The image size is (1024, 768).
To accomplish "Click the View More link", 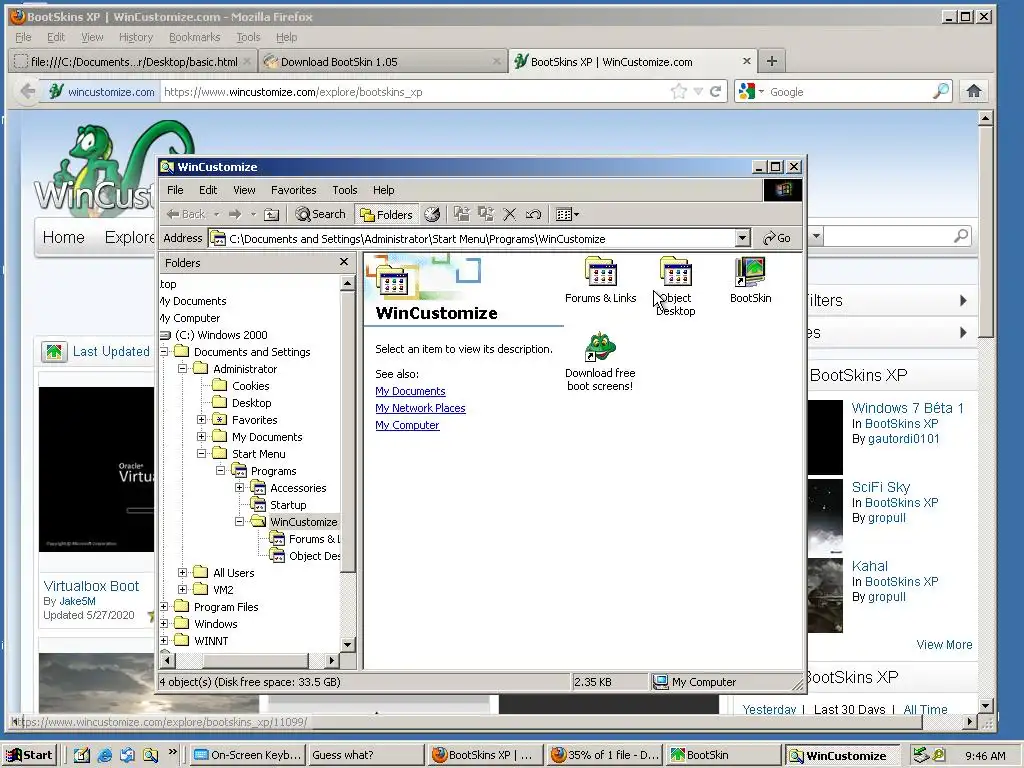I will [944, 645].
